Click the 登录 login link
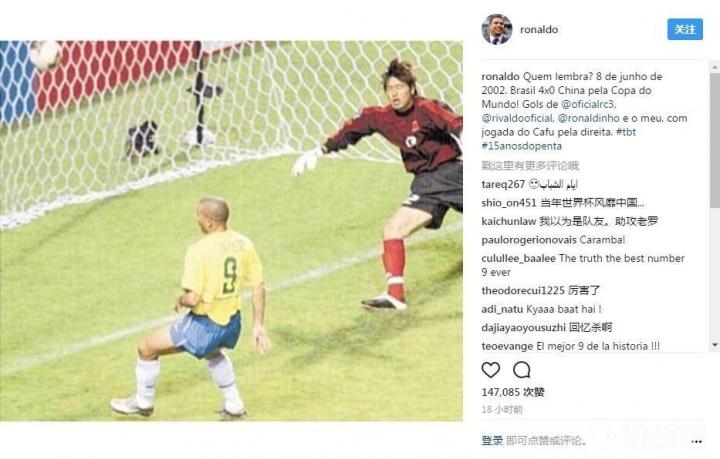This screenshot has width=720, height=459. (x=492, y=441)
